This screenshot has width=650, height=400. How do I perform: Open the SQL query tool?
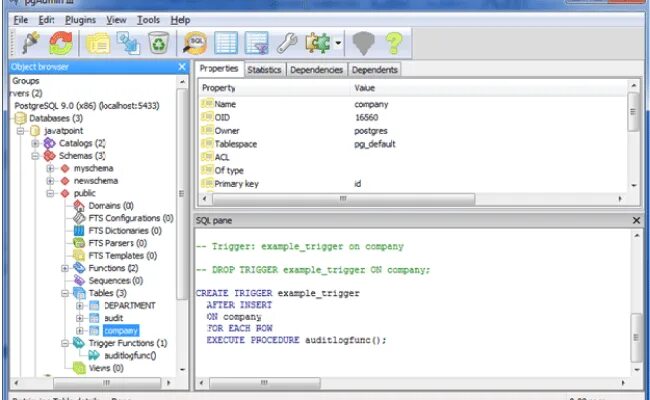point(195,43)
